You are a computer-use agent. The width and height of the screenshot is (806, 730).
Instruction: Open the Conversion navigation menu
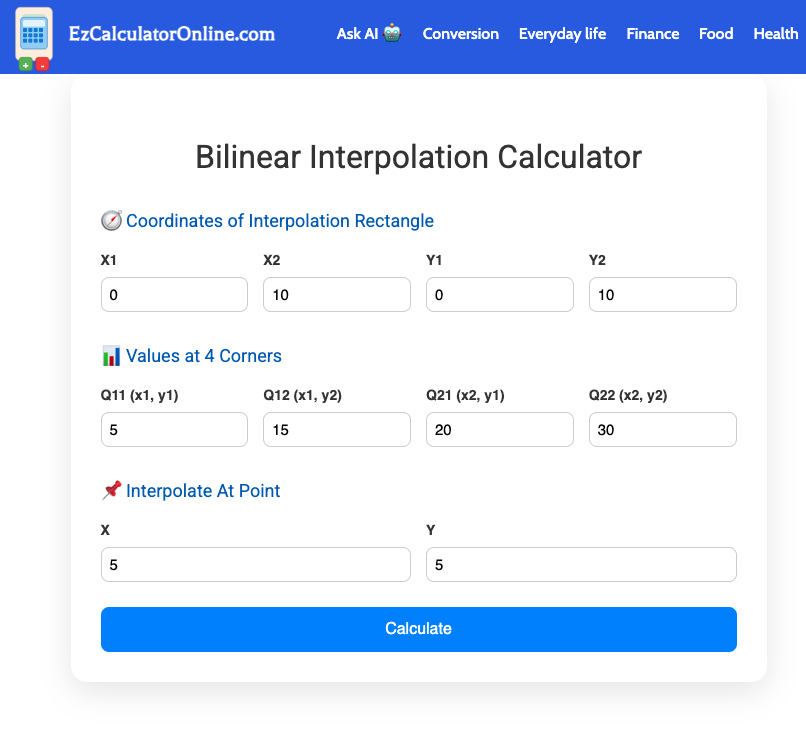click(x=460, y=33)
